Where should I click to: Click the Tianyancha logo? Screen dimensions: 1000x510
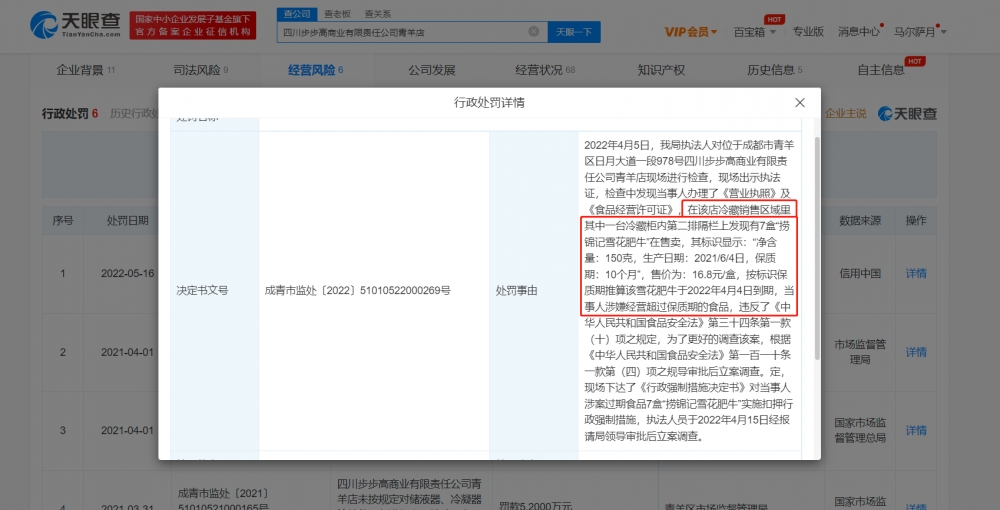tap(75, 25)
